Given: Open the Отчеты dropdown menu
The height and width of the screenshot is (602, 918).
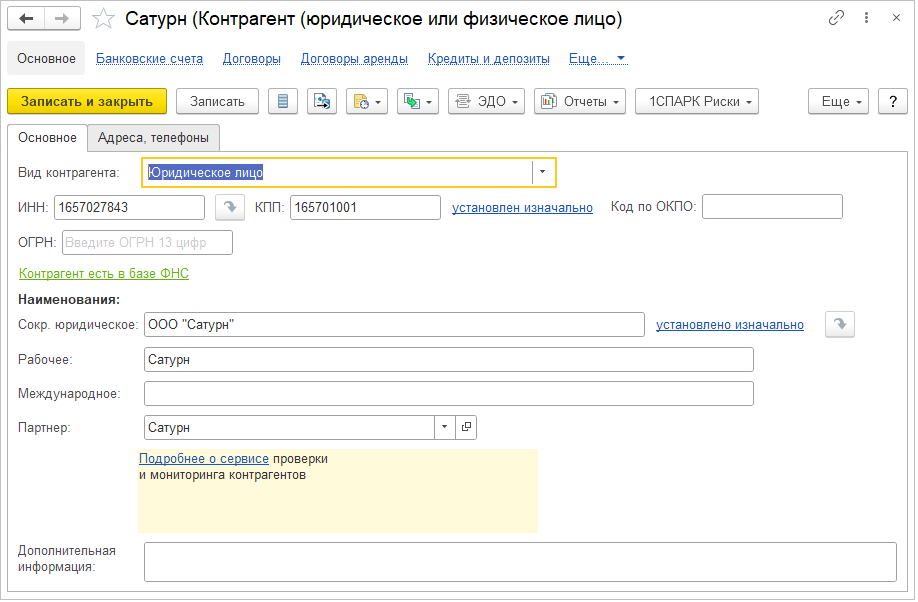Looking at the screenshot, I should click(579, 101).
